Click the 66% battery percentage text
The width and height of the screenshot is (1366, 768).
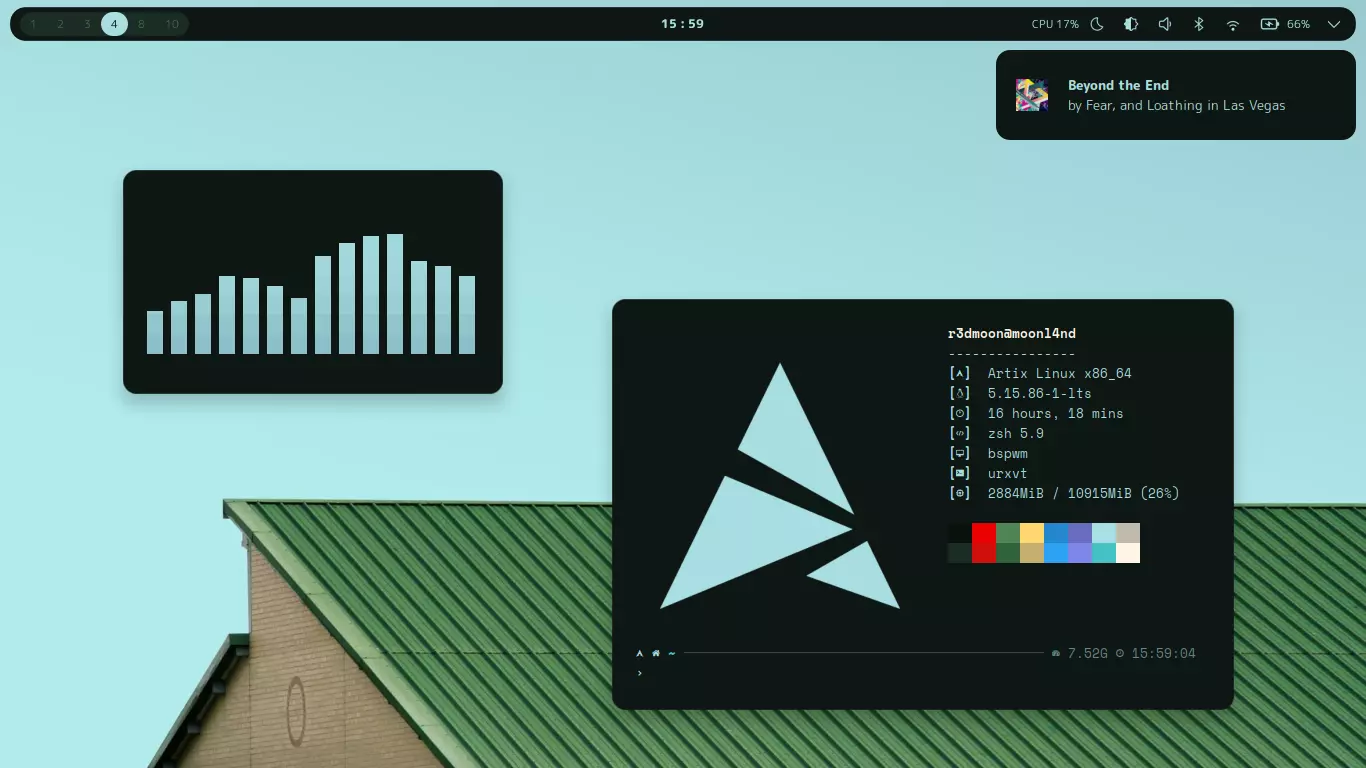pos(1298,24)
